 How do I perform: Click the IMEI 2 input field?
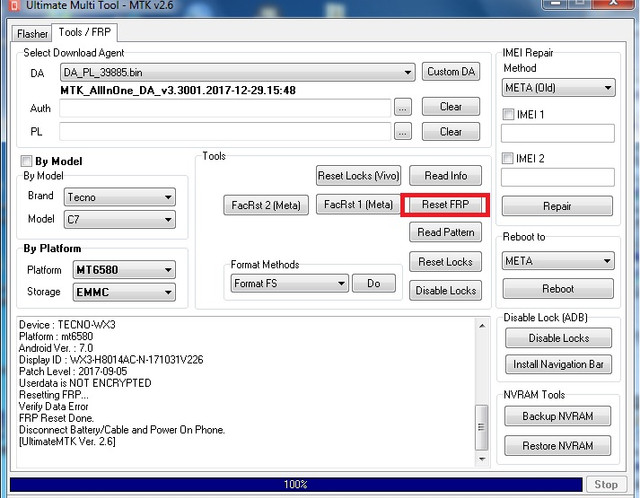coord(558,178)
